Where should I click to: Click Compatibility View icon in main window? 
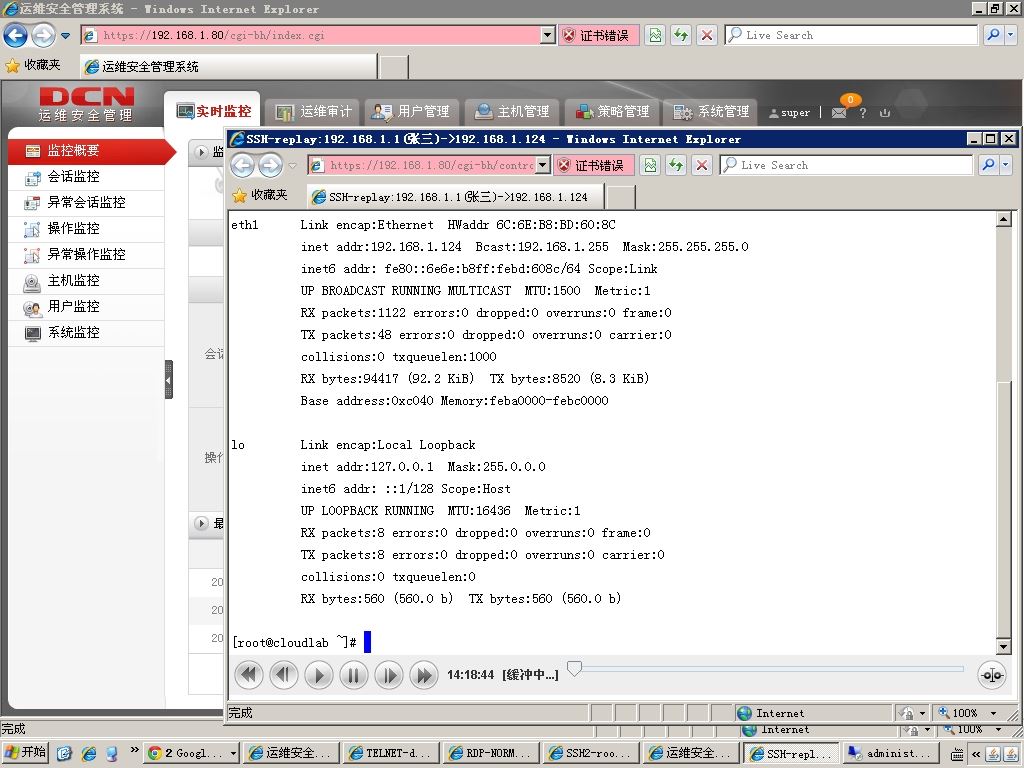tap(655, 35)
